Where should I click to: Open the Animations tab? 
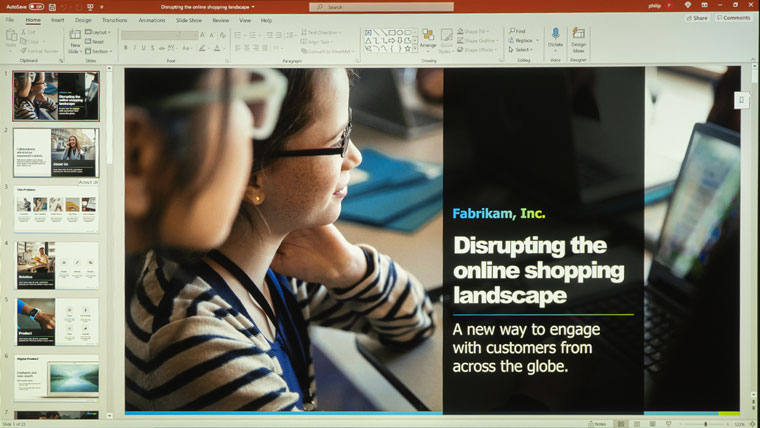pyautogui.click(x=152, y=20)
